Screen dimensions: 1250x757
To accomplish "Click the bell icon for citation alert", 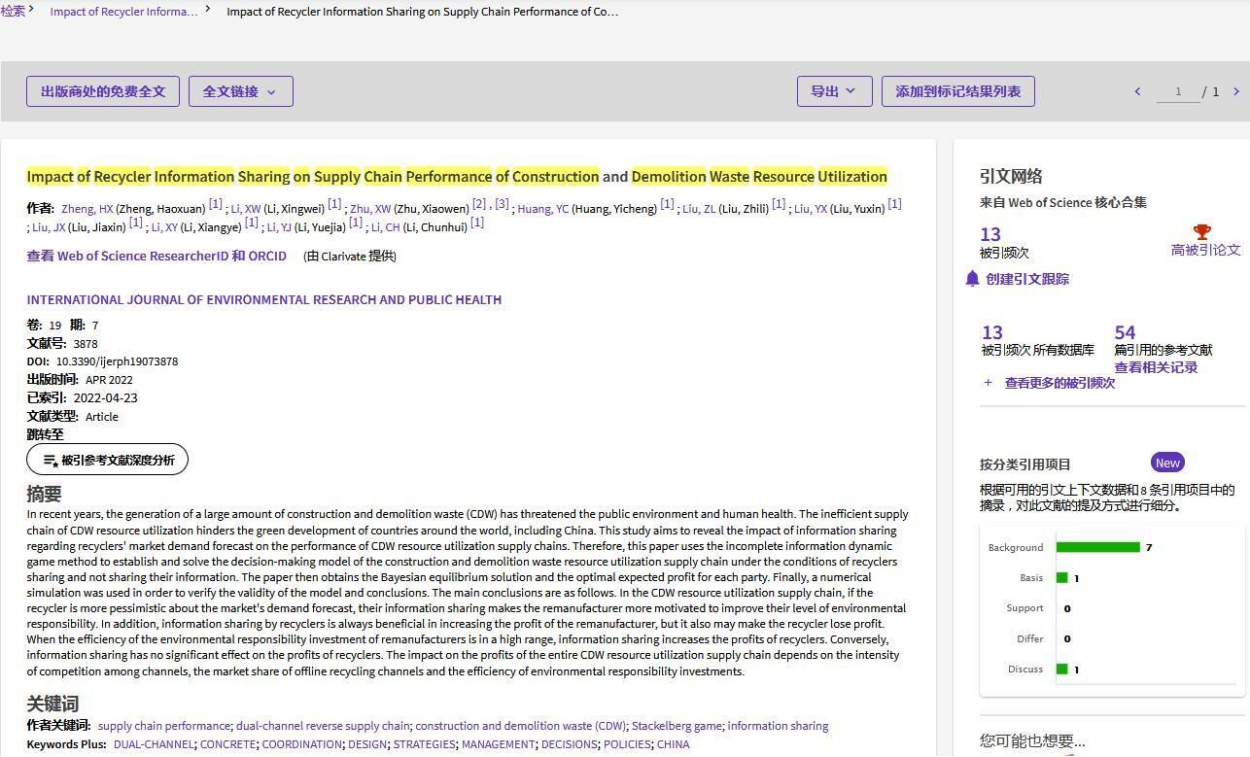I will click(x=972, y=279).
